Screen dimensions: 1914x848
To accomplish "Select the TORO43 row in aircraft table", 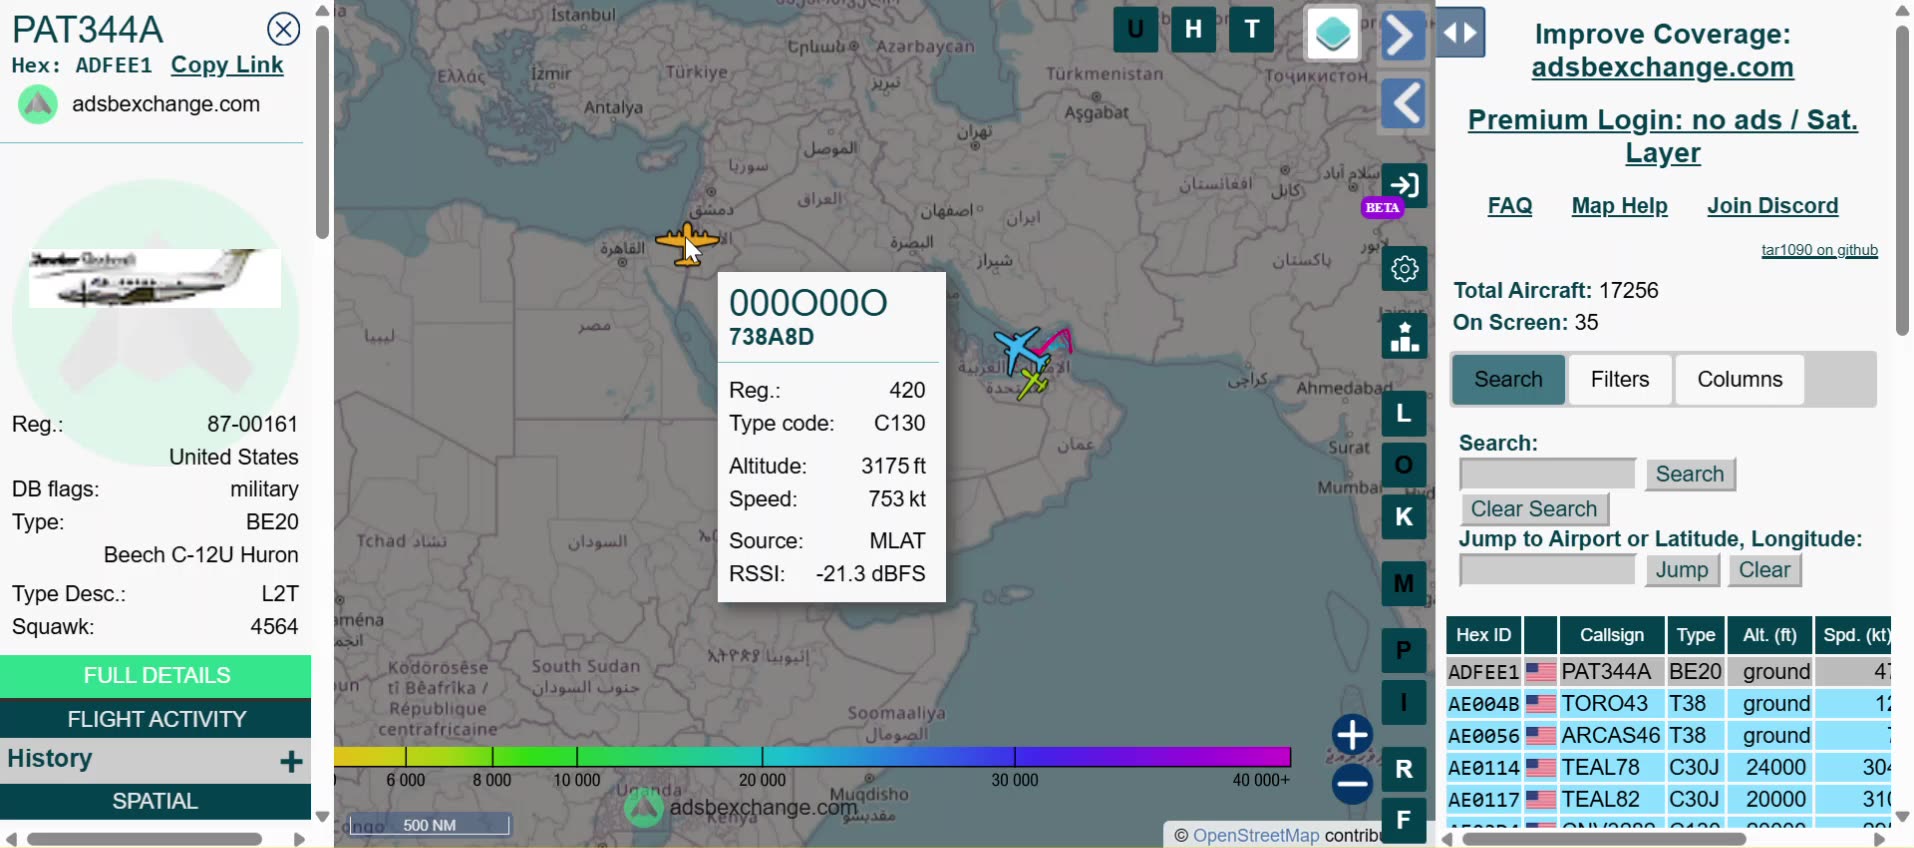I will [x=1669, y=704].
